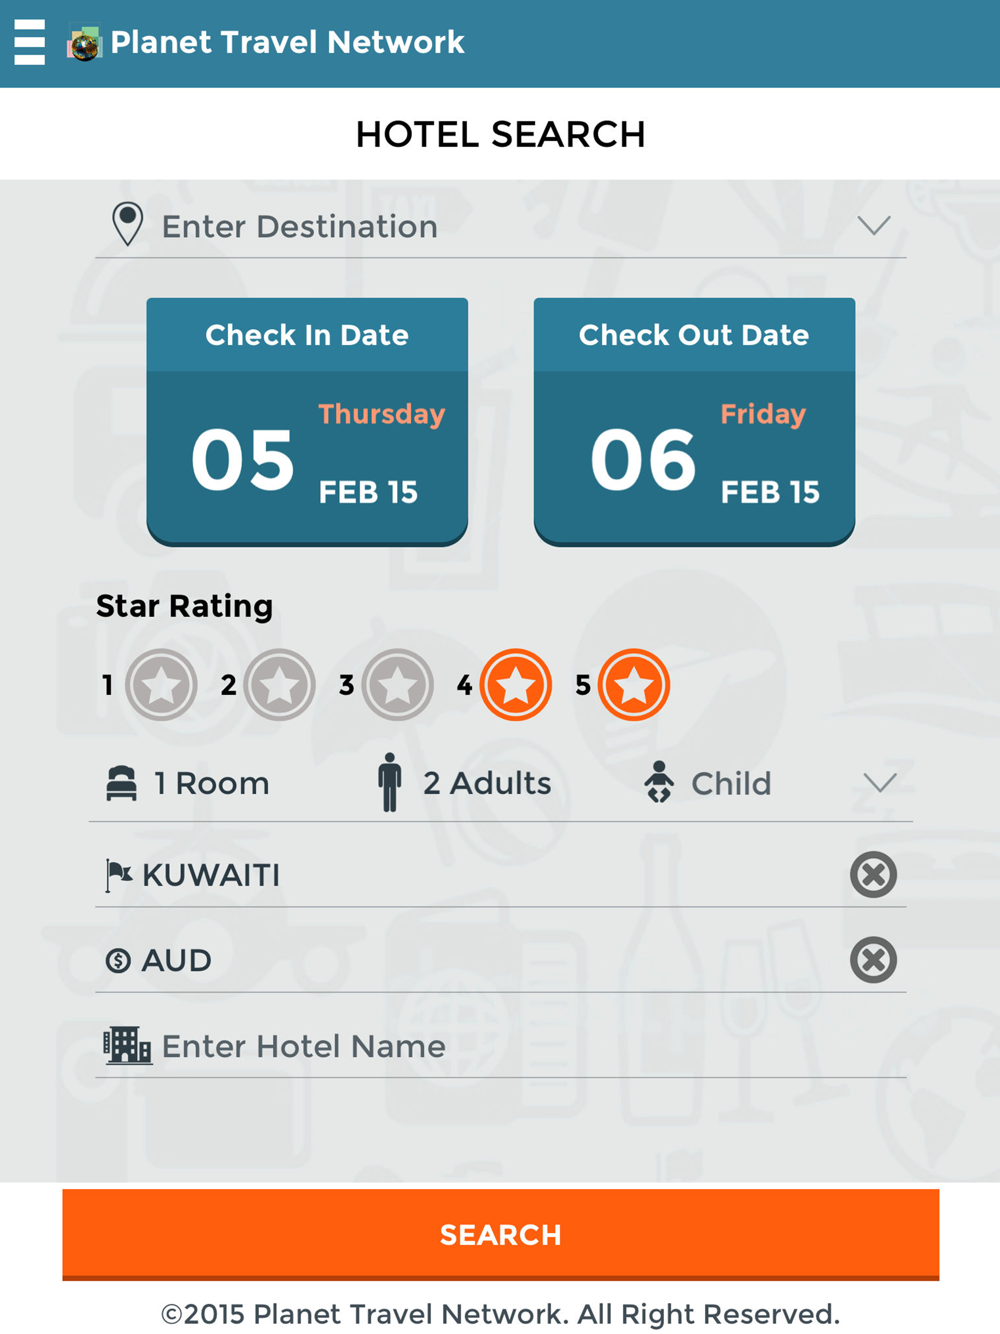
Task: Clear the AUD currency selection
Action: (x=873, y=960)
